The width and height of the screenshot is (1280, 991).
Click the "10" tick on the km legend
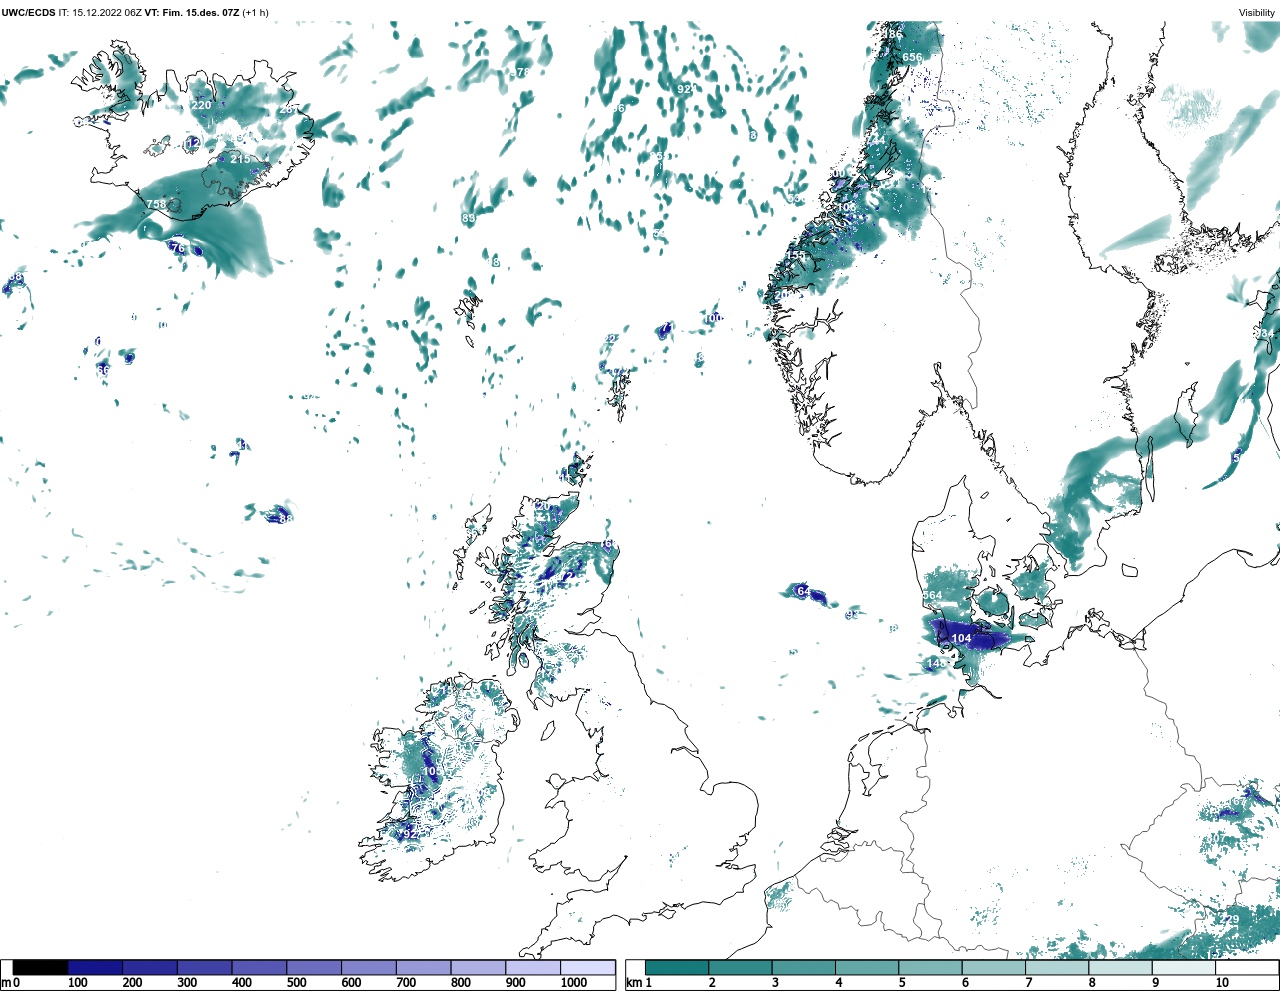(1222, 983)
